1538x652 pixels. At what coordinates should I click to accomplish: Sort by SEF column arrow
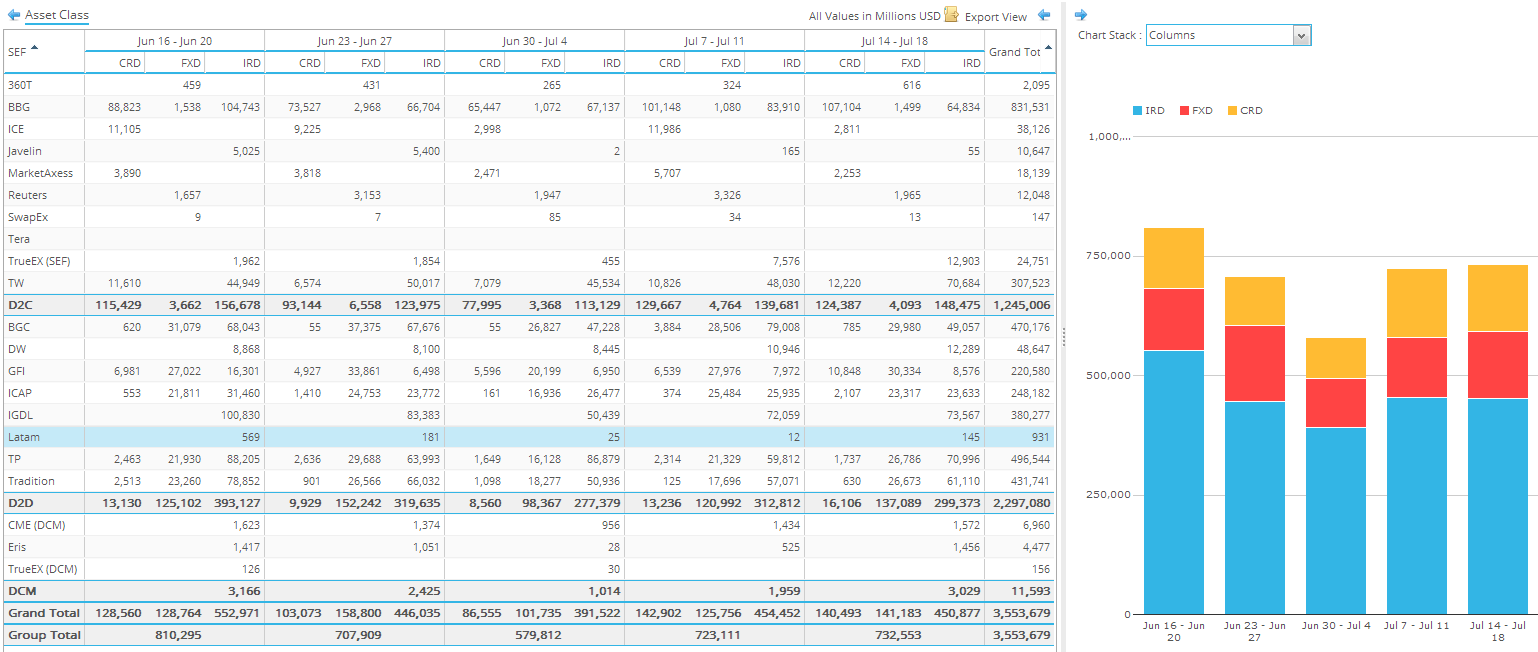pos(35,47)
